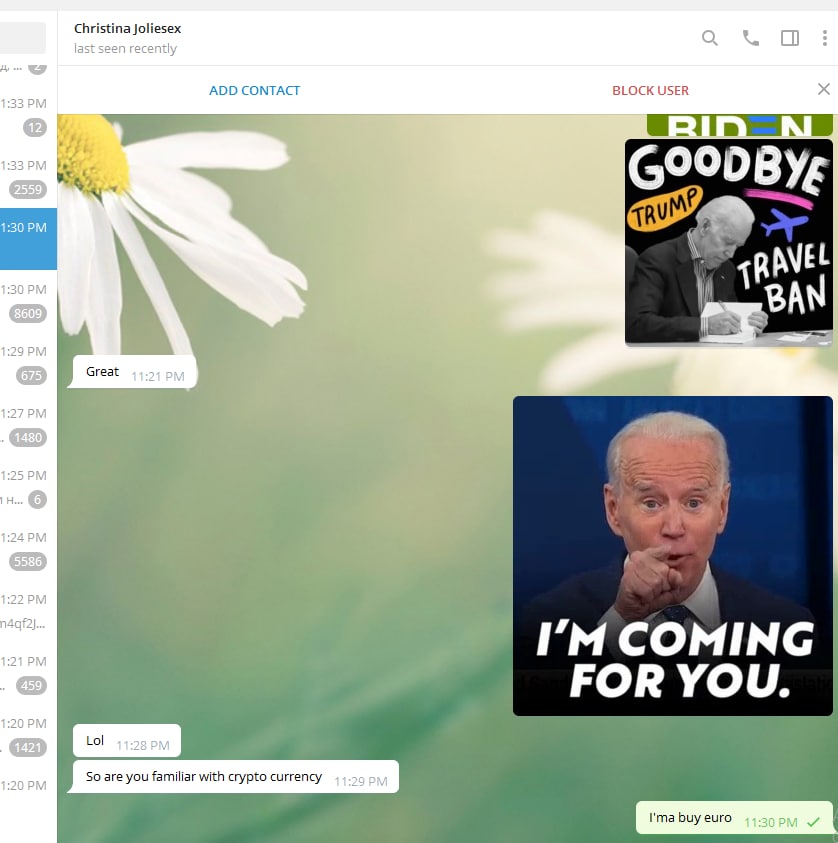Open the Goodbye Trump Travel Ban sticker
The height and width of the screenshot is (843, 838).
pos(728,241)
